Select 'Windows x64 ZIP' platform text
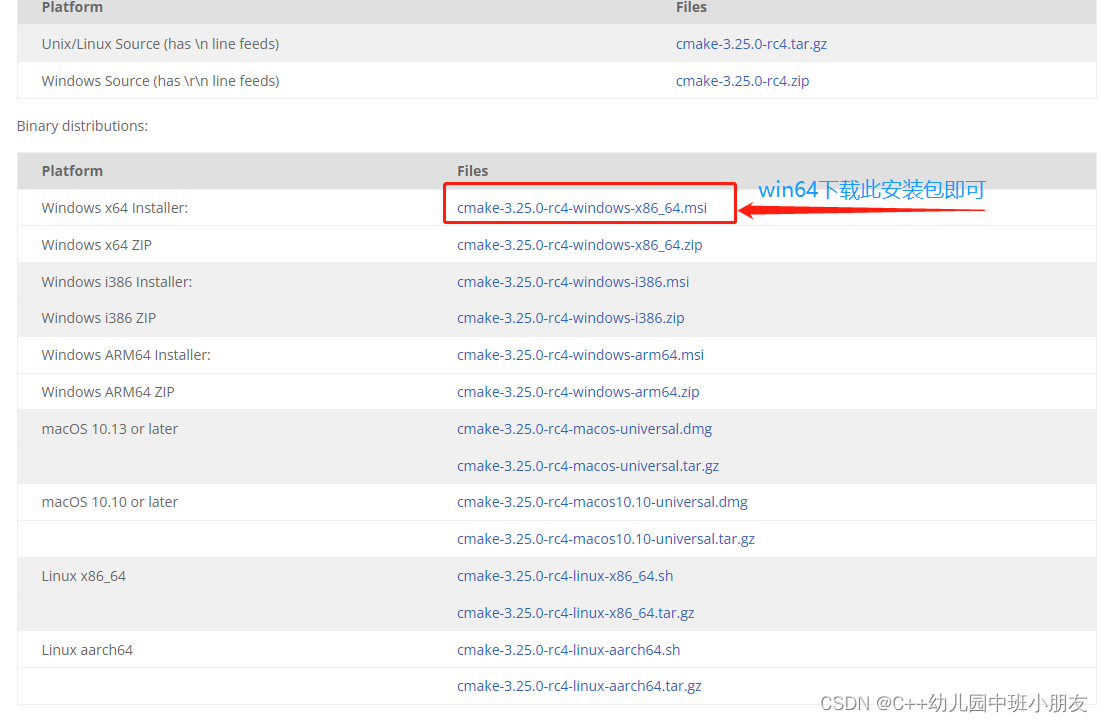 [96, 245]
